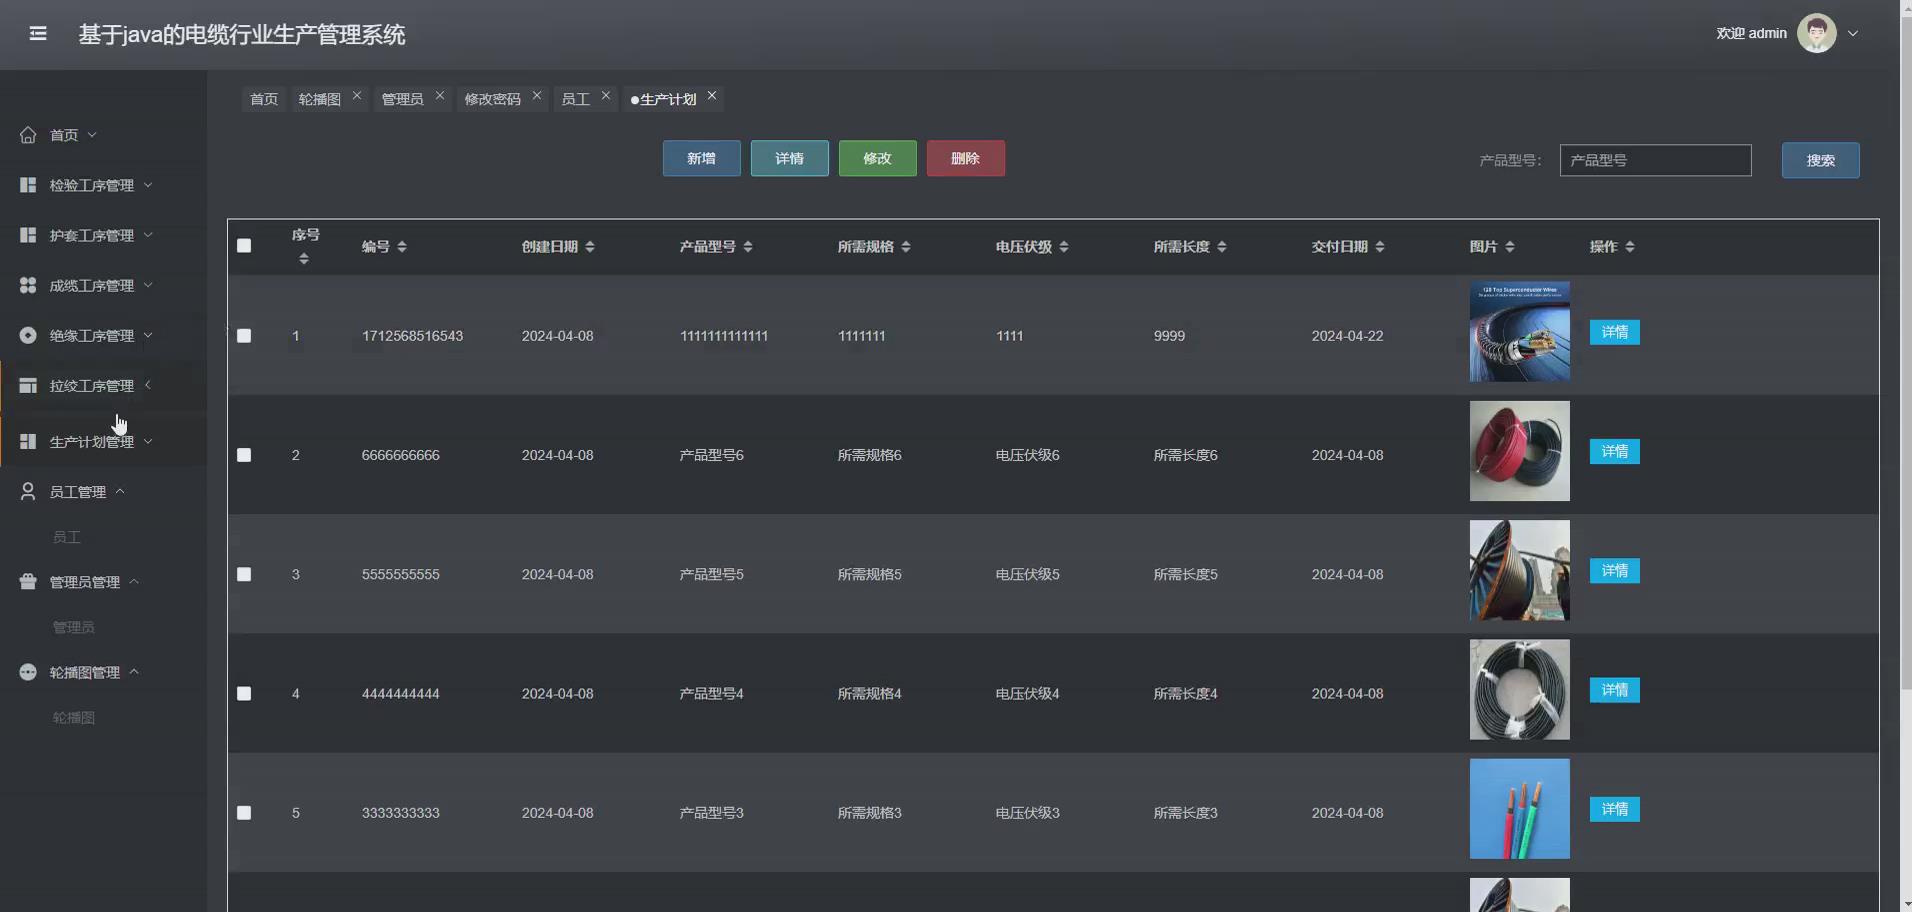The width and height of the screenshot is (1912, 912).
Task: Click the 轮播图管理 sidebar icon
Action: pyautogui.click(x=28, y=672)
